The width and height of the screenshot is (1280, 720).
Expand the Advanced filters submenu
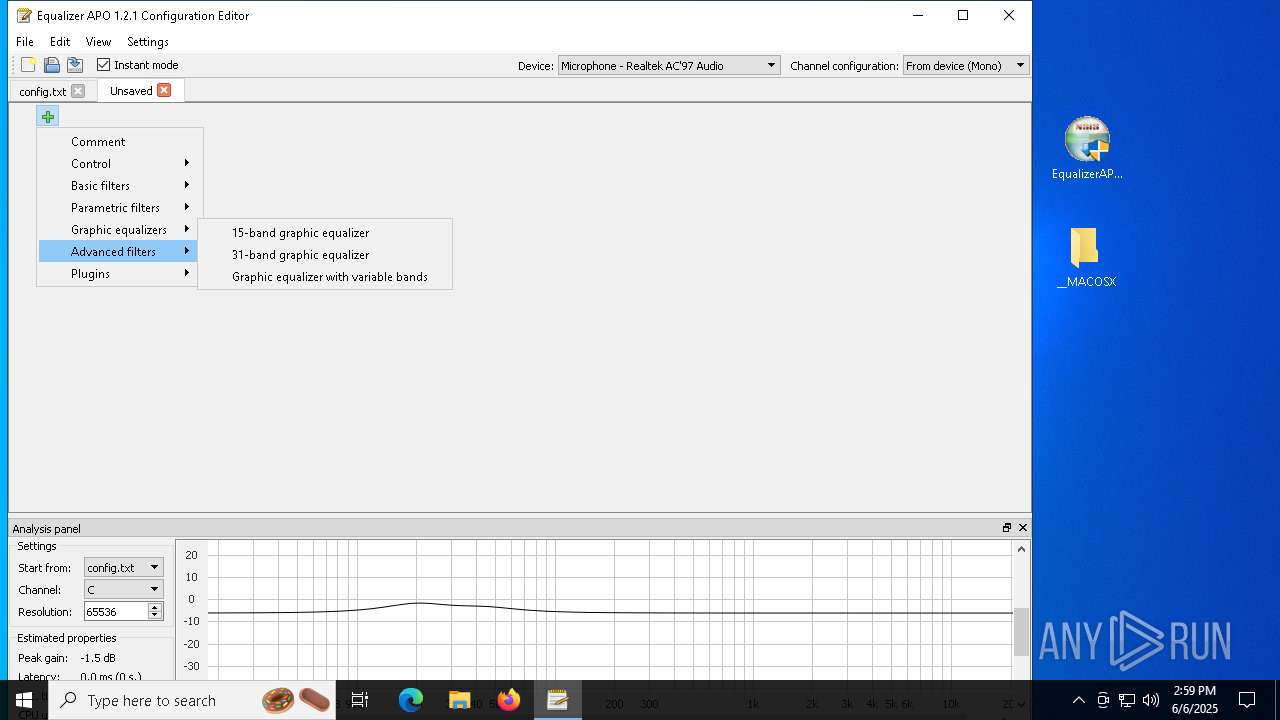(x=119, y=252)
